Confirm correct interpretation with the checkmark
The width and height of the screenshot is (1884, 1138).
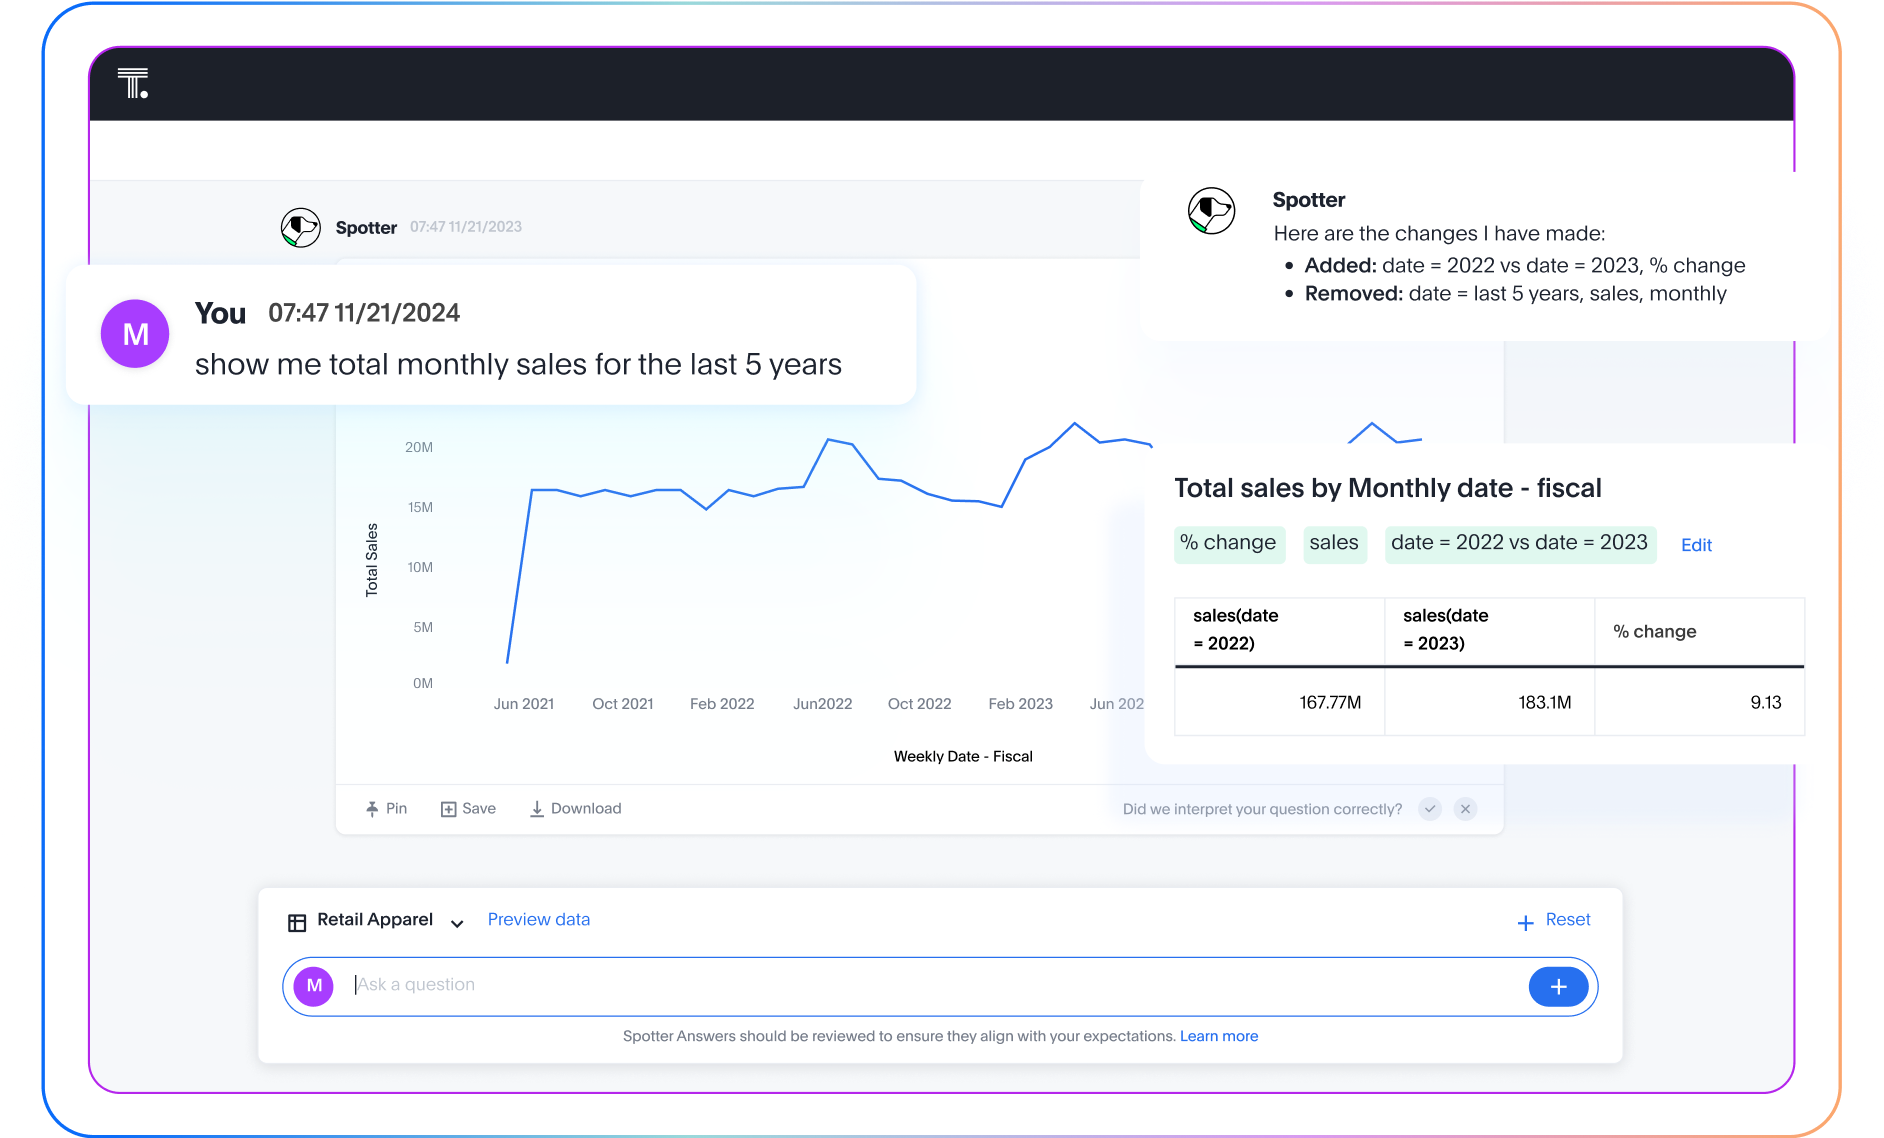(1430, 809)
